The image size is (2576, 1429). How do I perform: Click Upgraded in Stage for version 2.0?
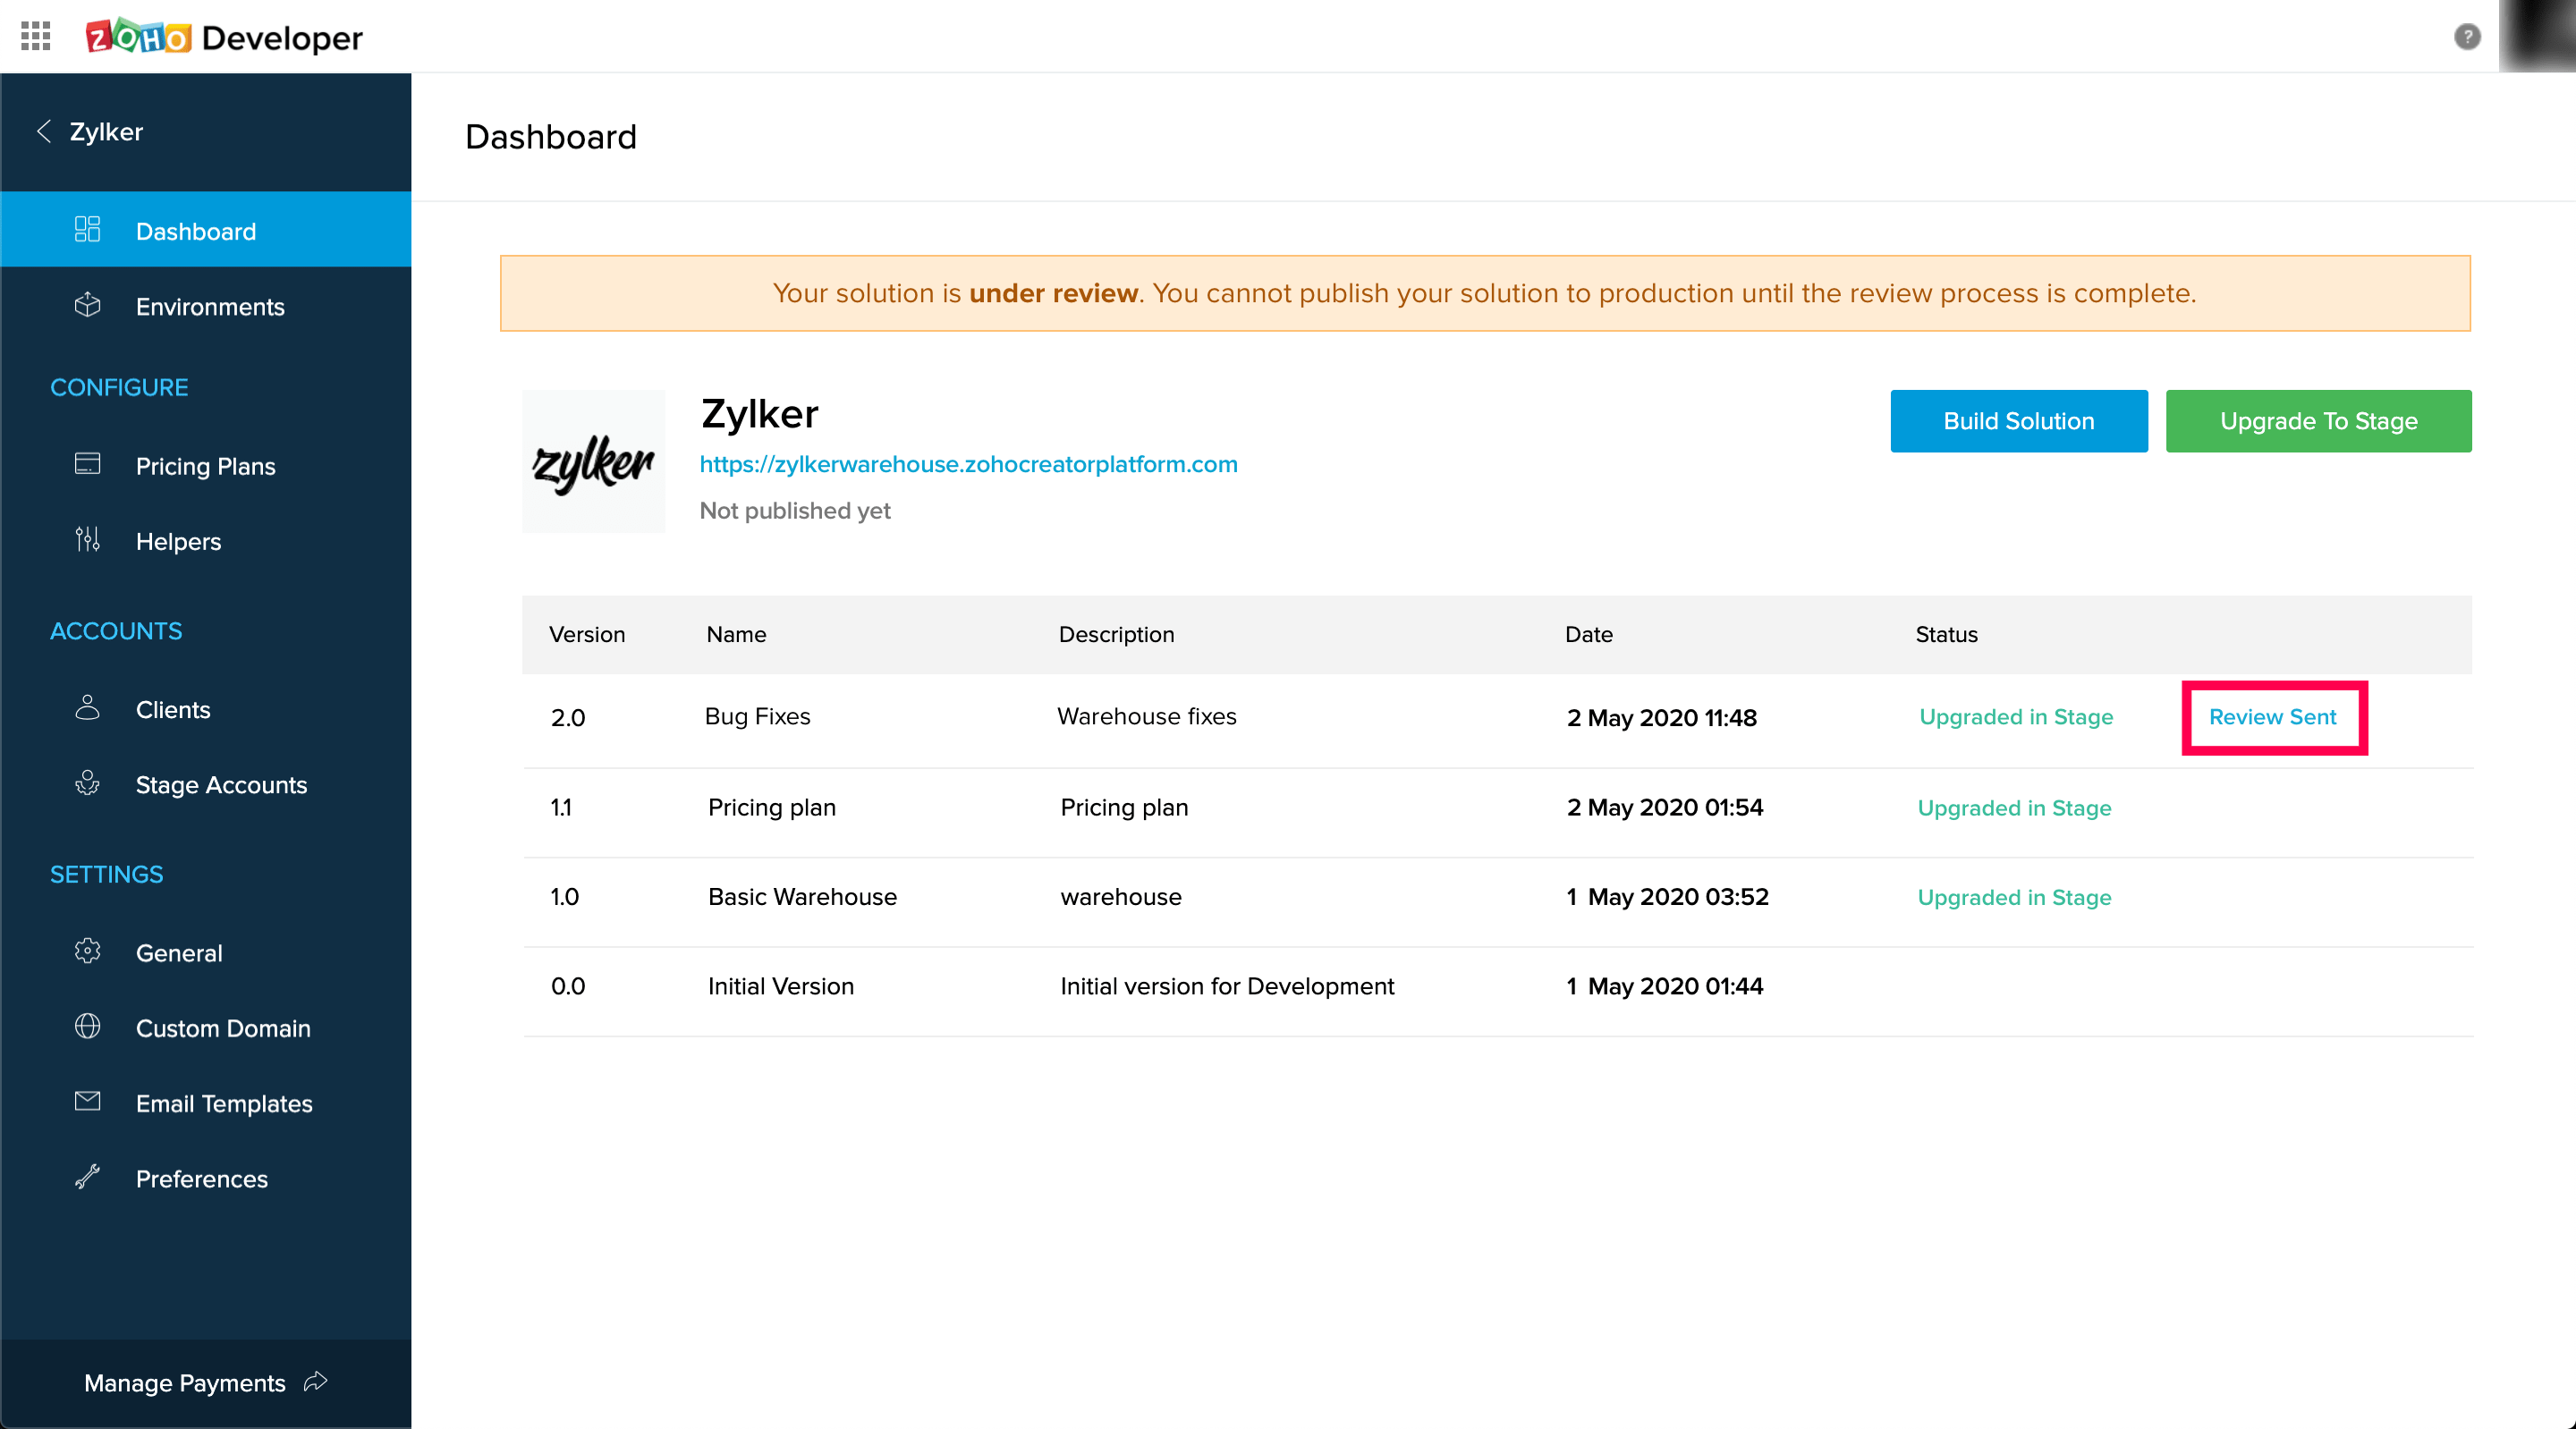coord(2016,717)
